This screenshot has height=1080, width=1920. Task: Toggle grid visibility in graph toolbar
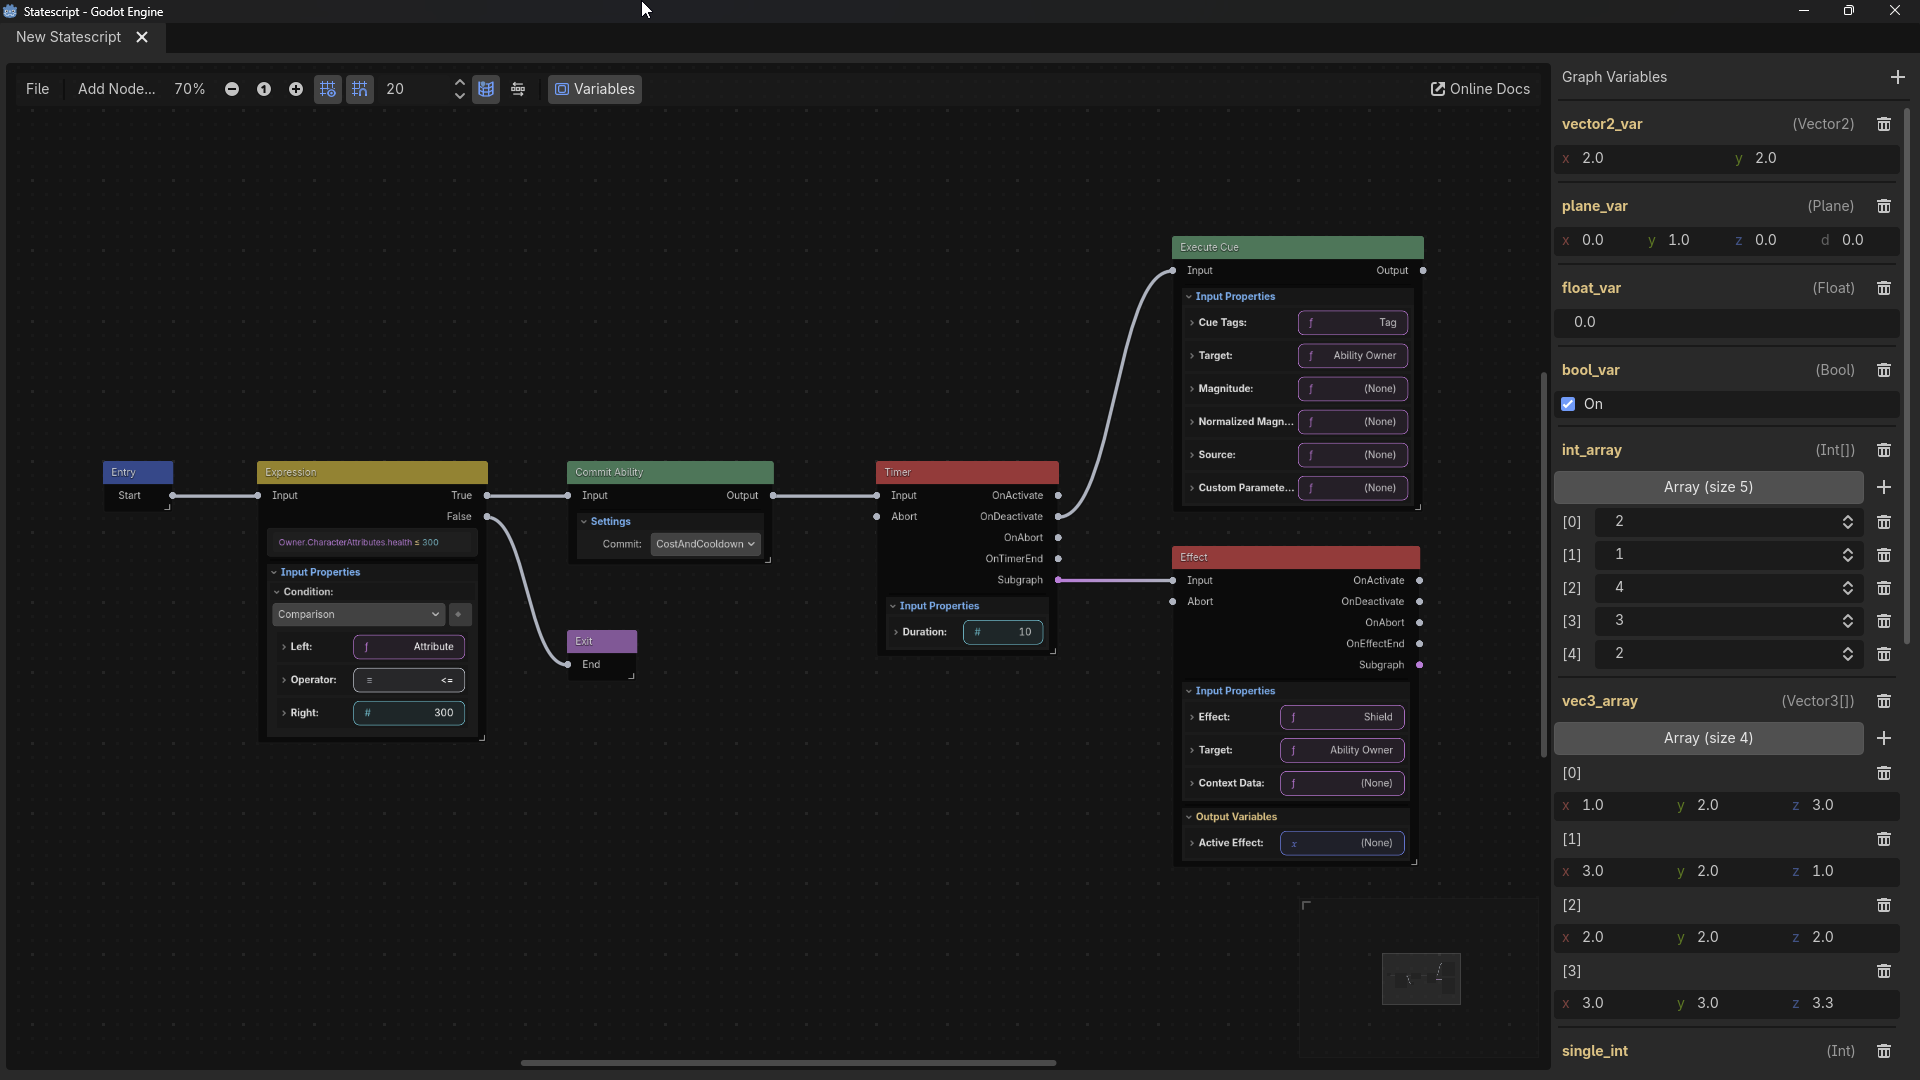pos(328,89)
